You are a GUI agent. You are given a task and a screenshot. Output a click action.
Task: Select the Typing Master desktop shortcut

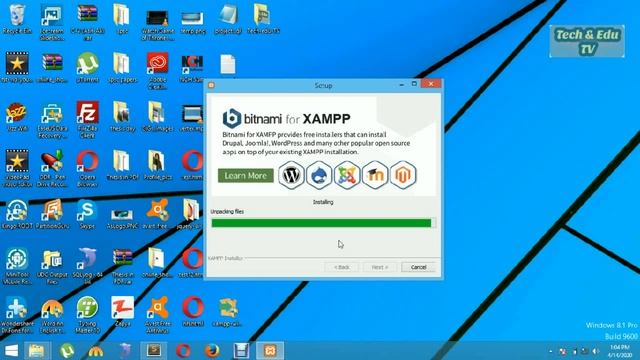87,314
